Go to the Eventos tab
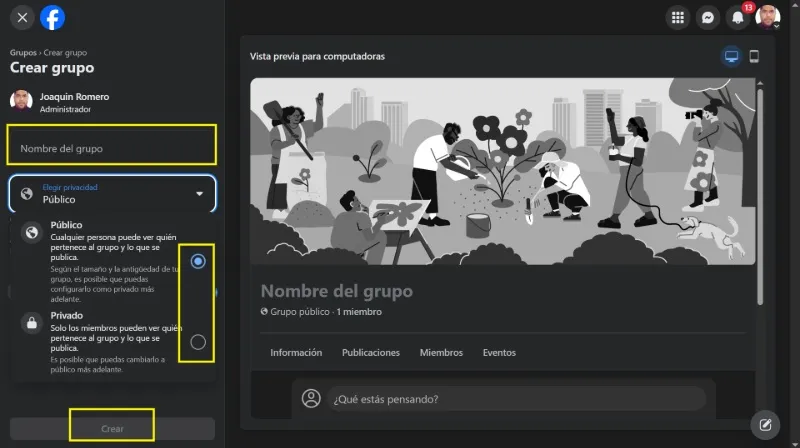The image size is (800, 448). 499,353
